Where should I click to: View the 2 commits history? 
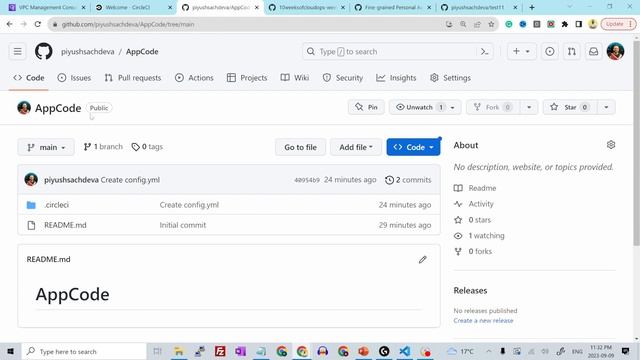coord(408,180)
